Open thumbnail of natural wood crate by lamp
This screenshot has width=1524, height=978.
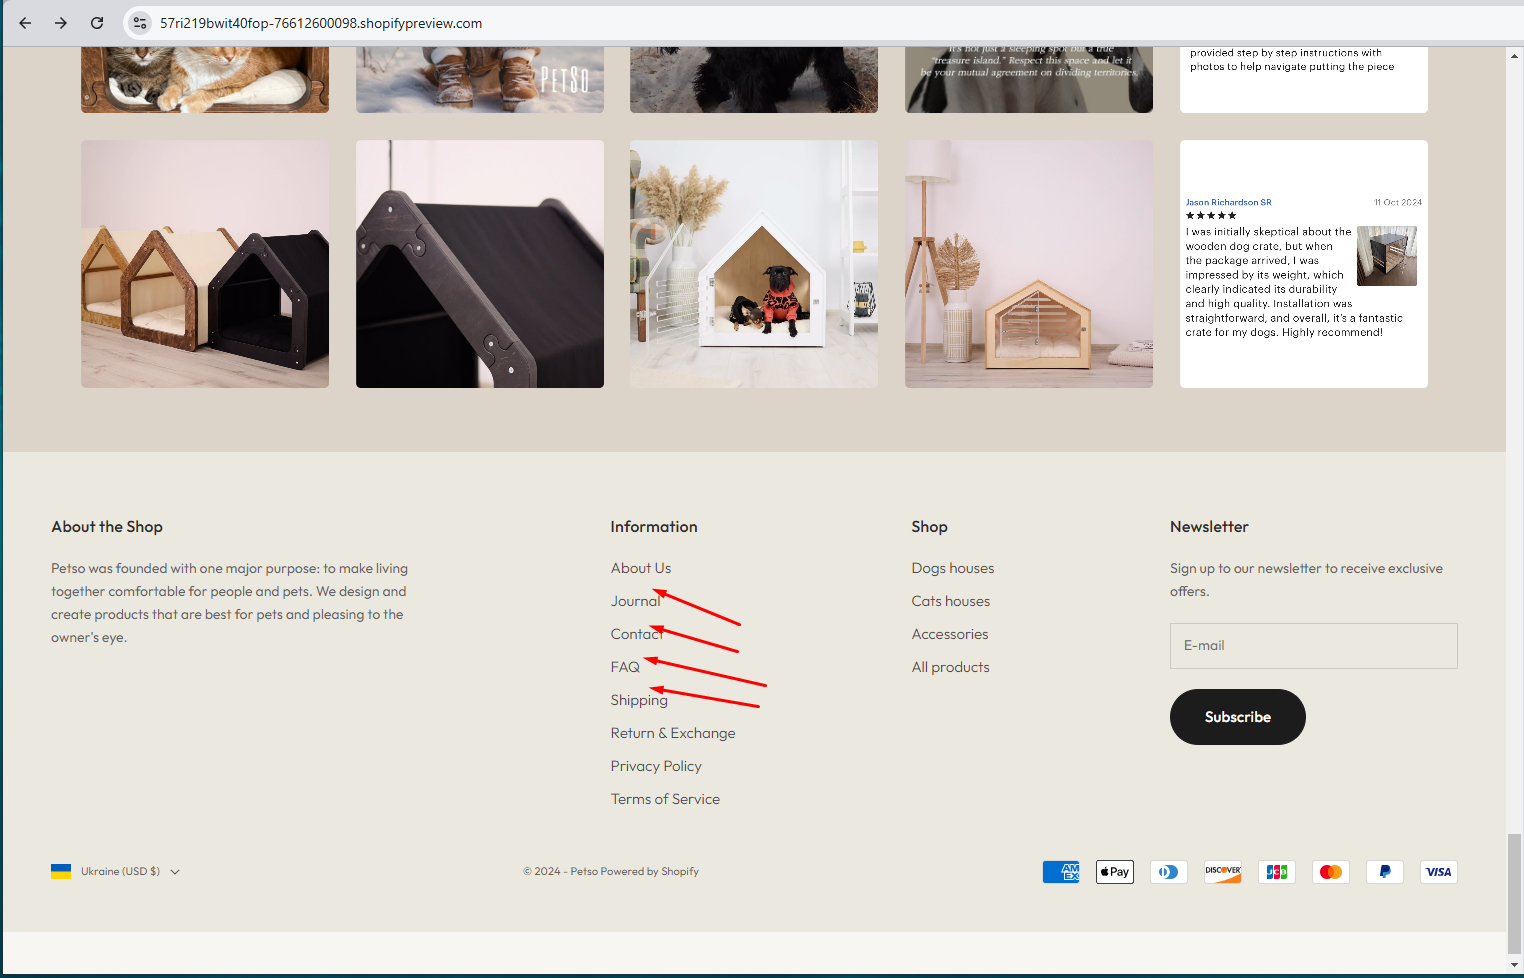[x=1029, y=264]
